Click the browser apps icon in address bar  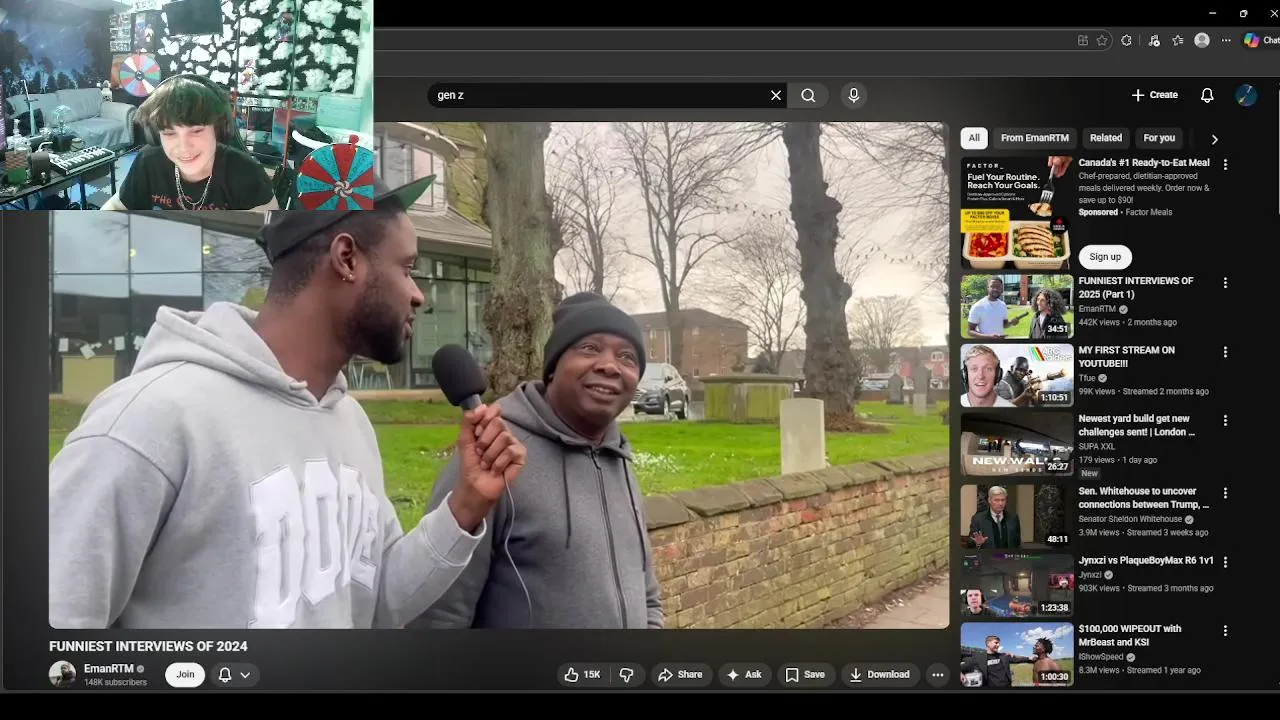coord(1083,40)
